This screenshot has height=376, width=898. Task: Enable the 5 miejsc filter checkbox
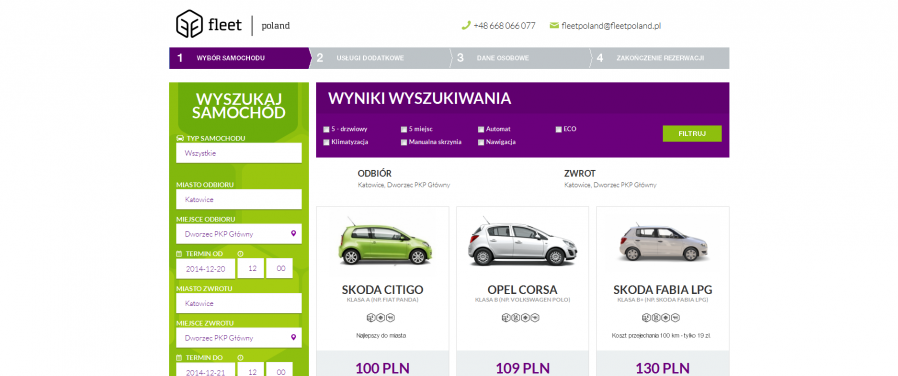tap(404, 129)
